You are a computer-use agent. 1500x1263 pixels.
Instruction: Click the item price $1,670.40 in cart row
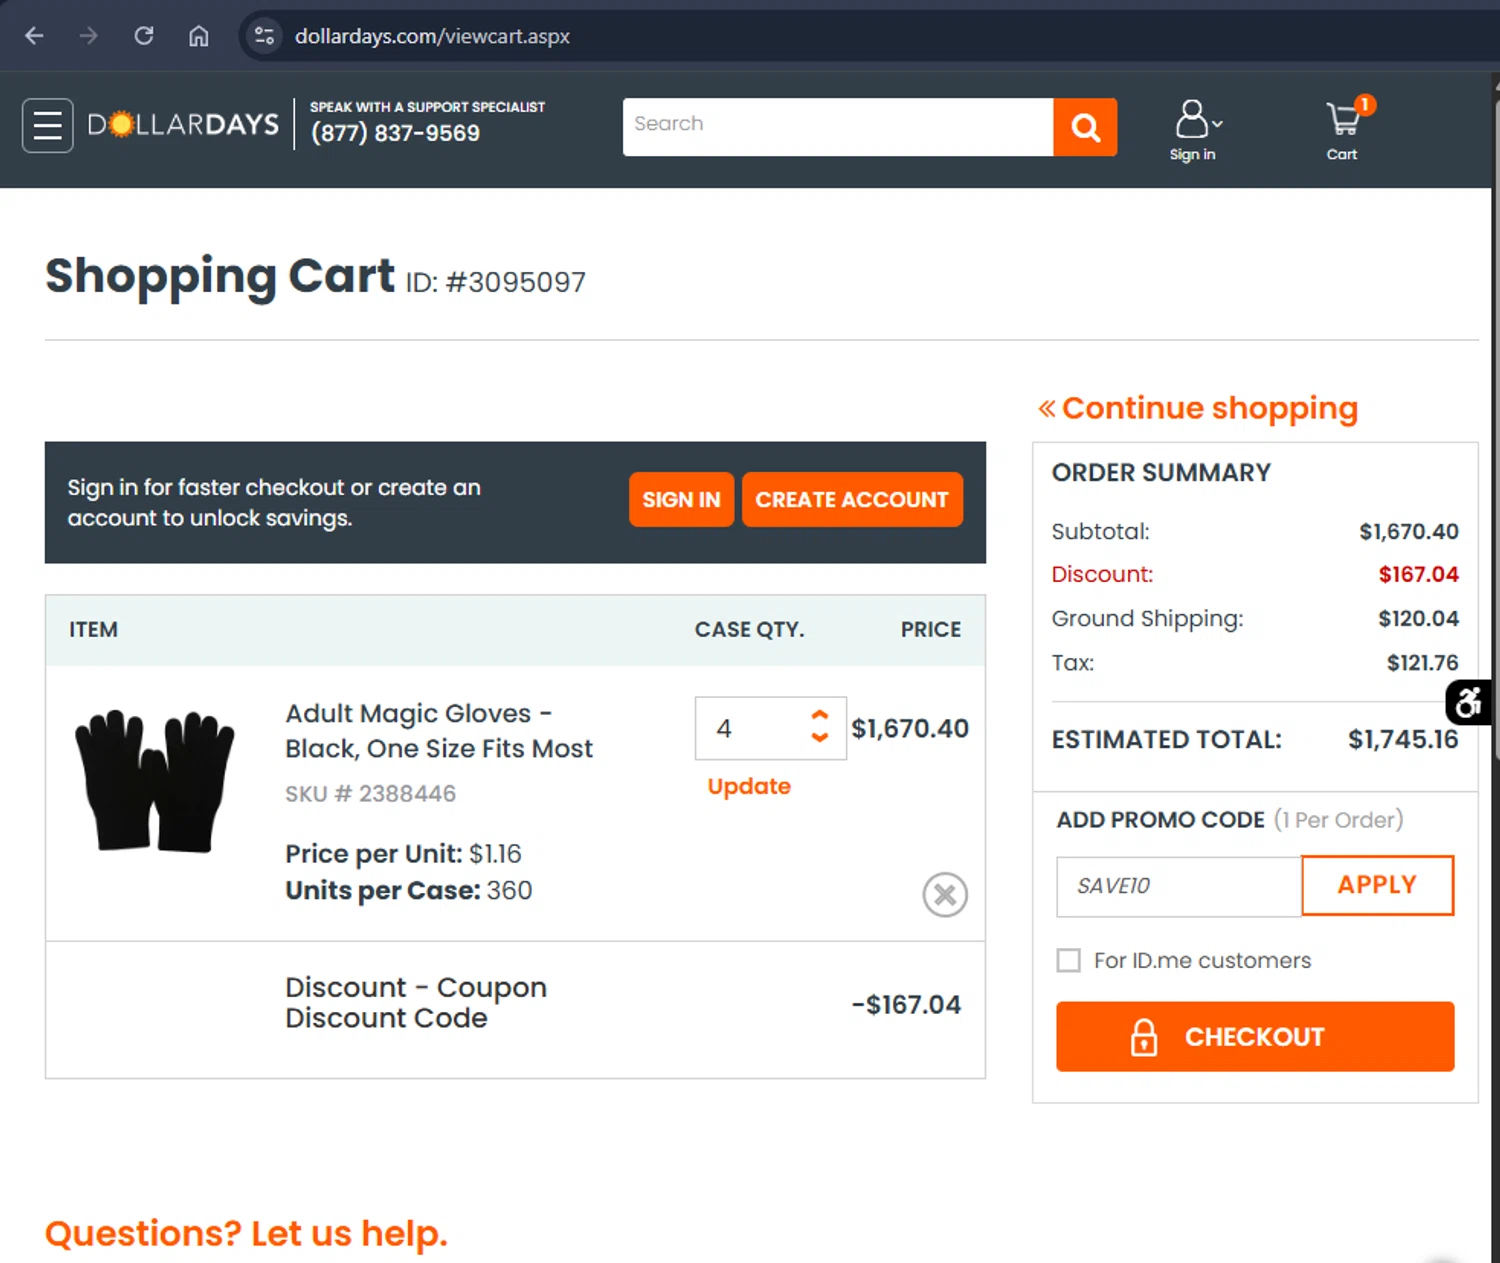910,728
